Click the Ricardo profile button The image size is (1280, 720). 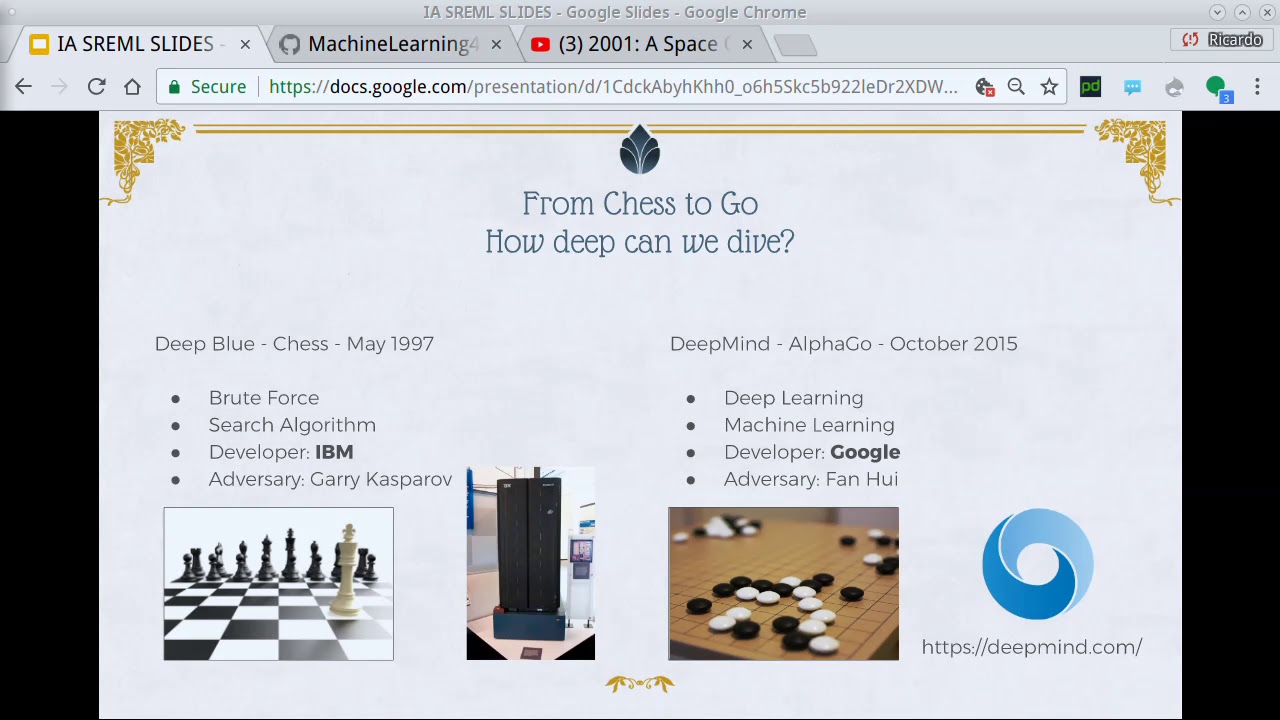coord(1222,40)
